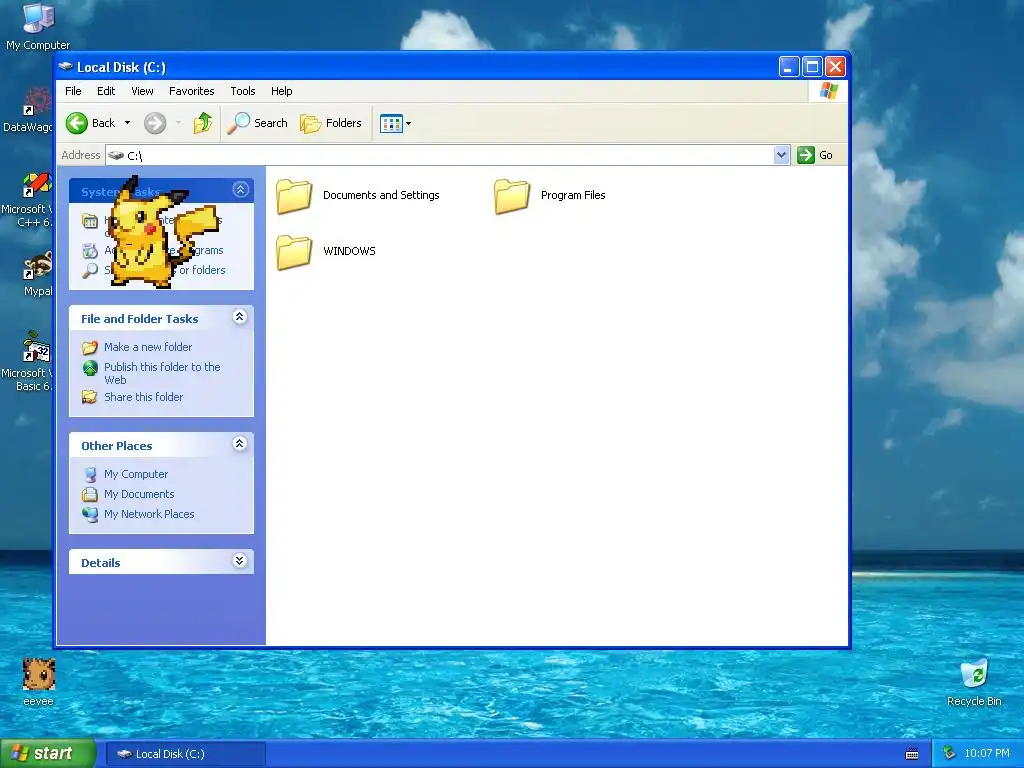Viewport: 1024px width, 768px height.
Task: Click the My Computer sidebar icon
Action: click(89, 474)
